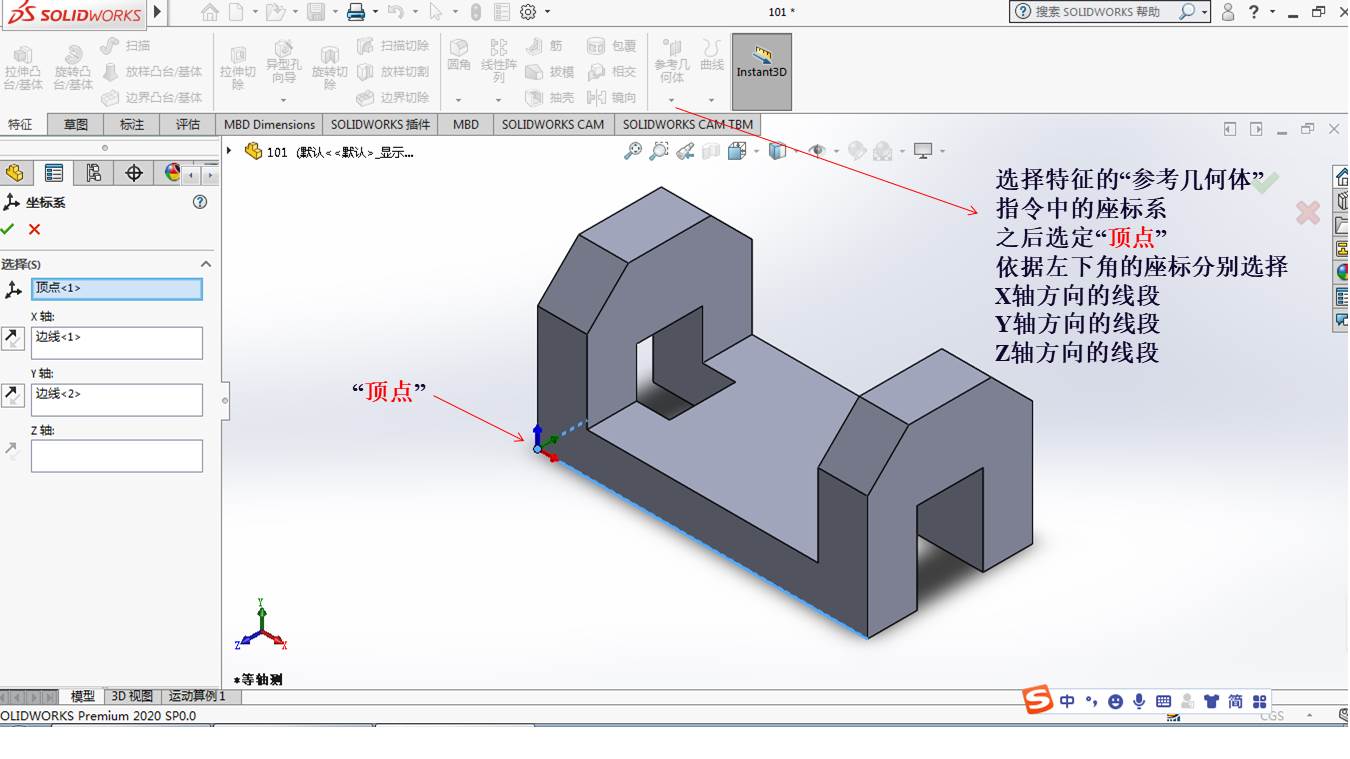
Task: Click the Section View icon
Action: tap(711, 151)
